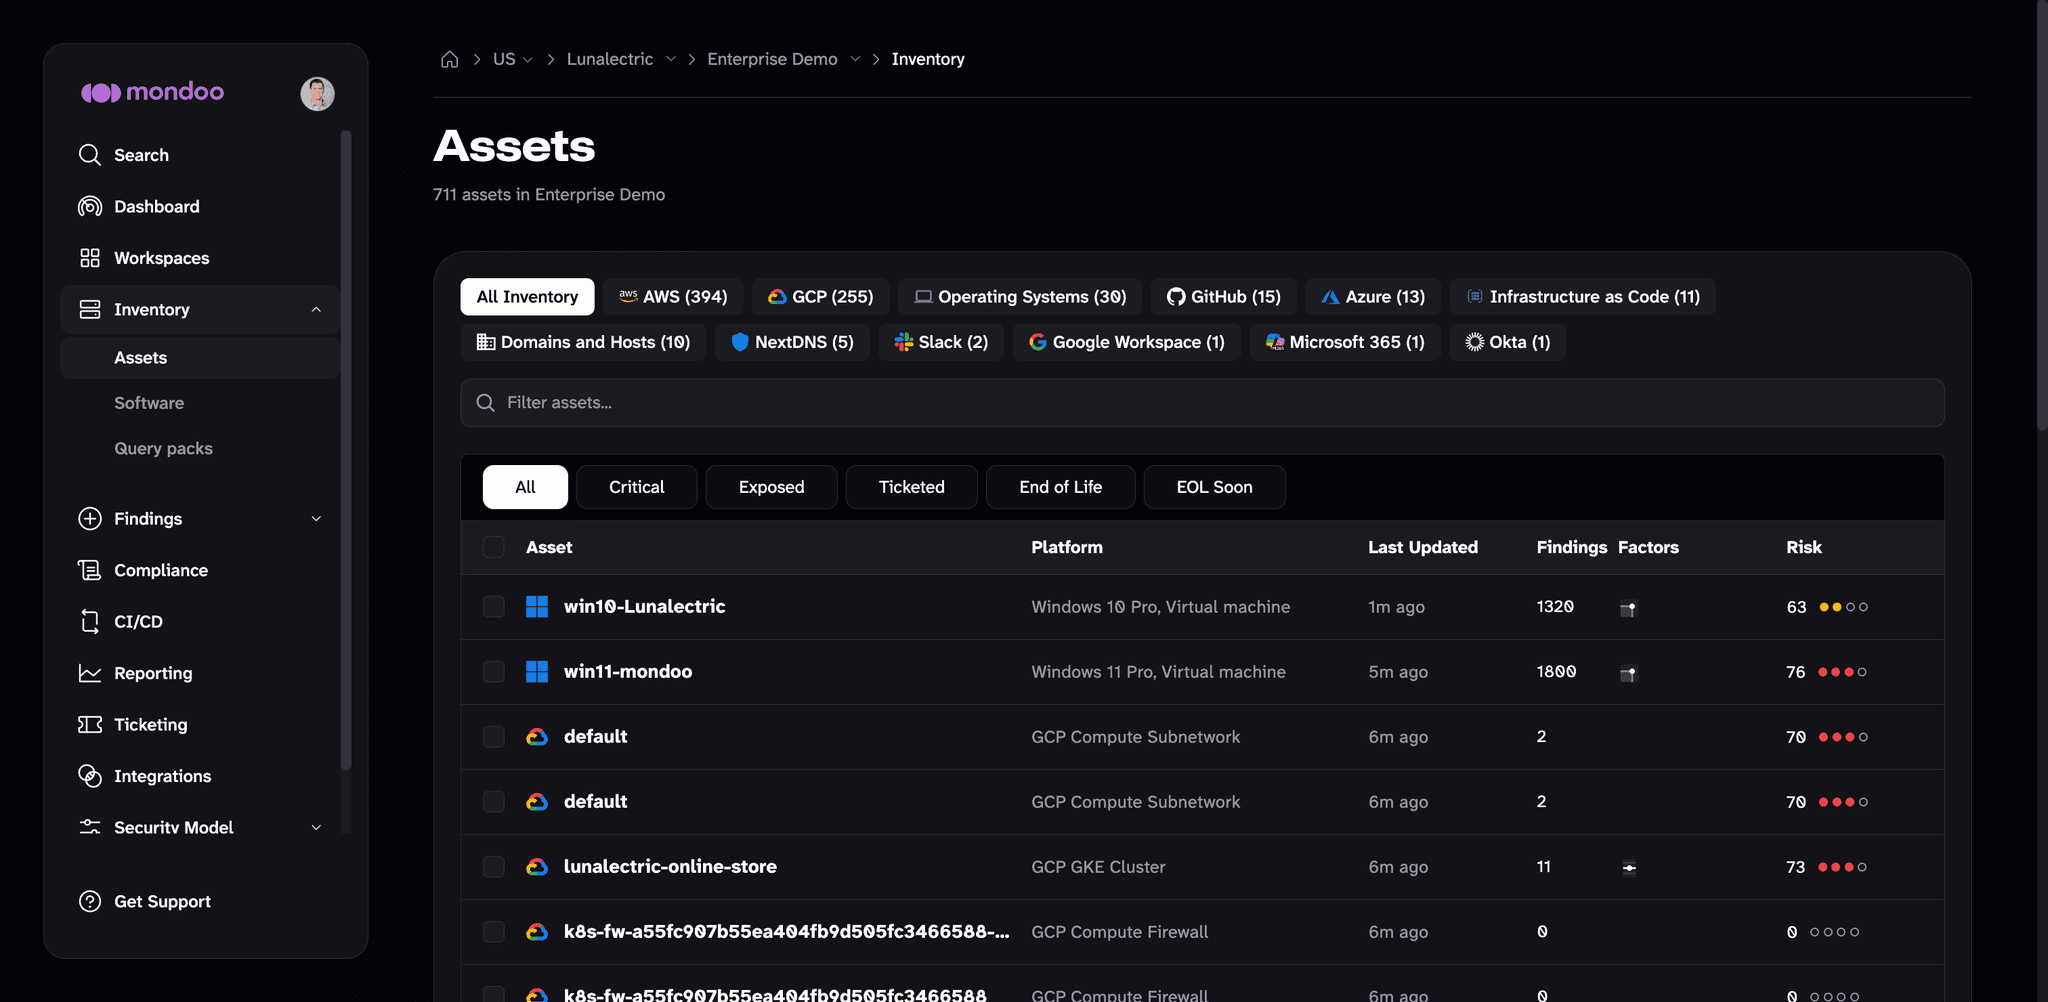2048x1002 pixels.
Task: Sort by Risk column header
Action: pos(1803,547)
